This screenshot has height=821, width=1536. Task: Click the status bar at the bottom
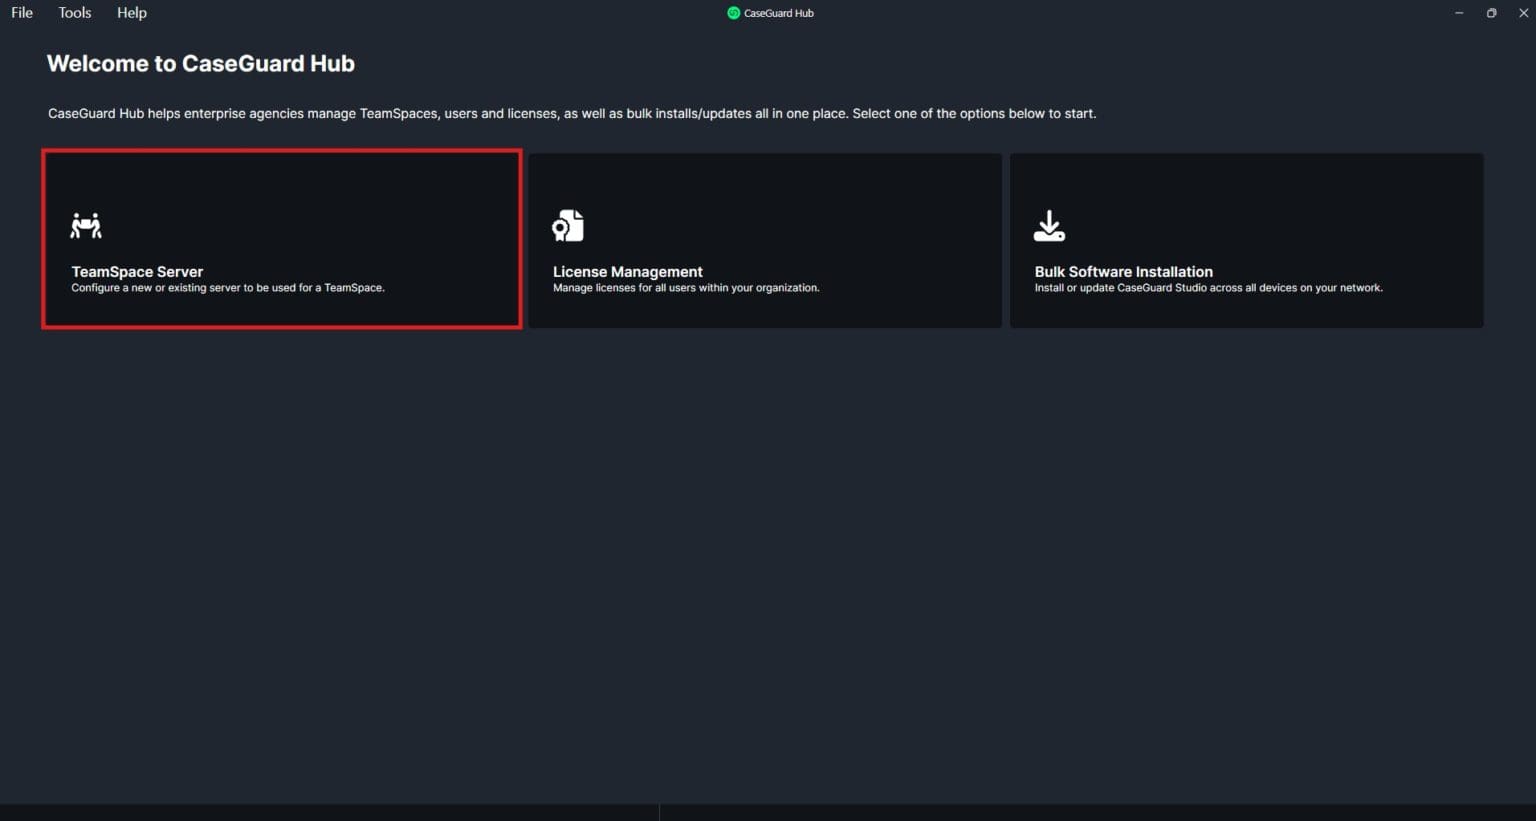(x=768, y=811)
